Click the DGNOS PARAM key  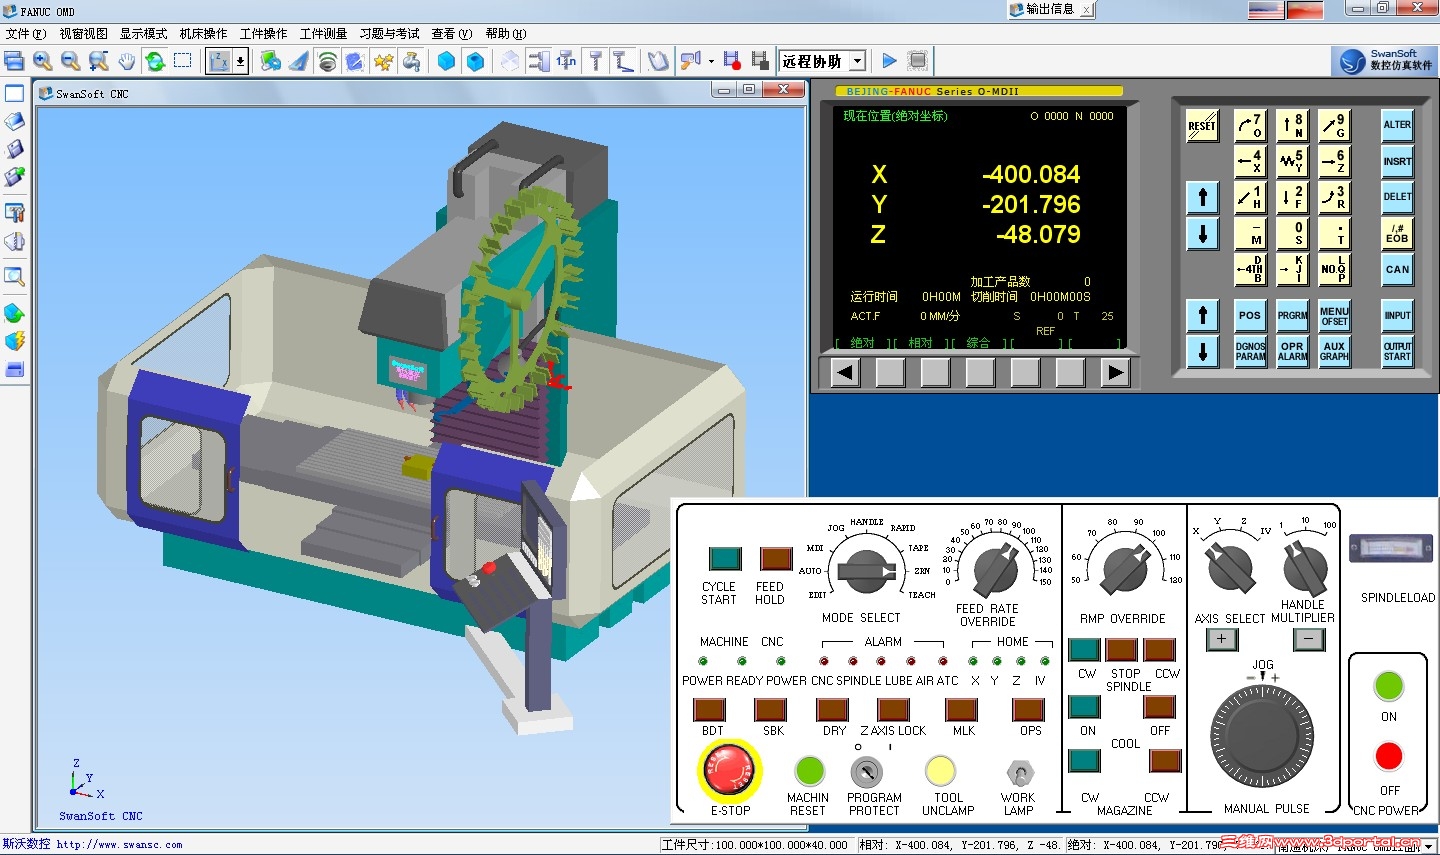[1250, 351]
